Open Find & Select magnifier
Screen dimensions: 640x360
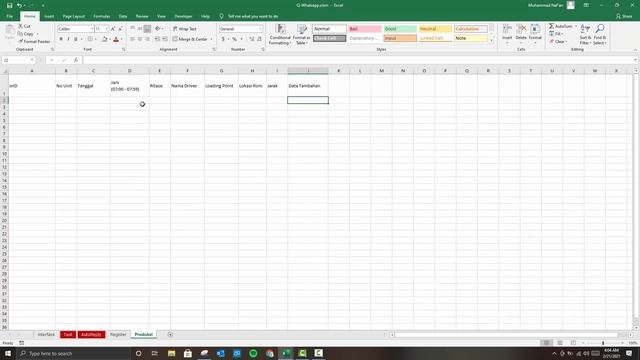pos(600,34)
